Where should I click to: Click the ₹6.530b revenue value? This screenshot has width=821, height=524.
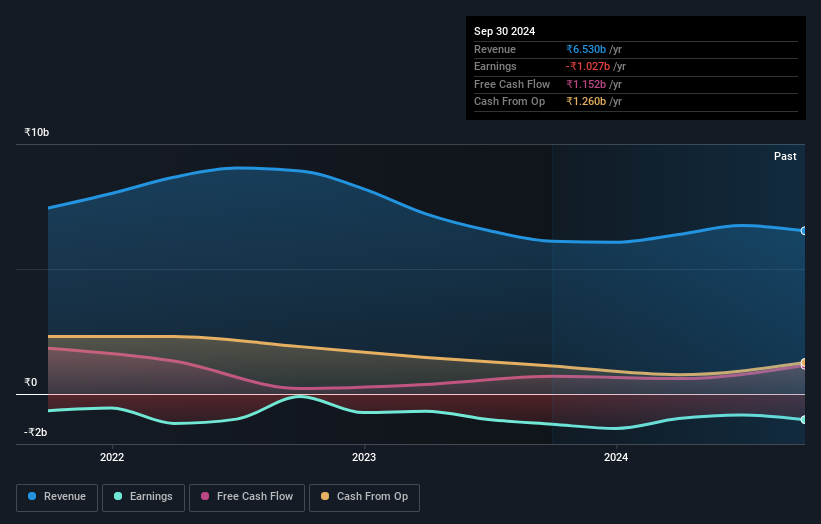pos(586,49)
